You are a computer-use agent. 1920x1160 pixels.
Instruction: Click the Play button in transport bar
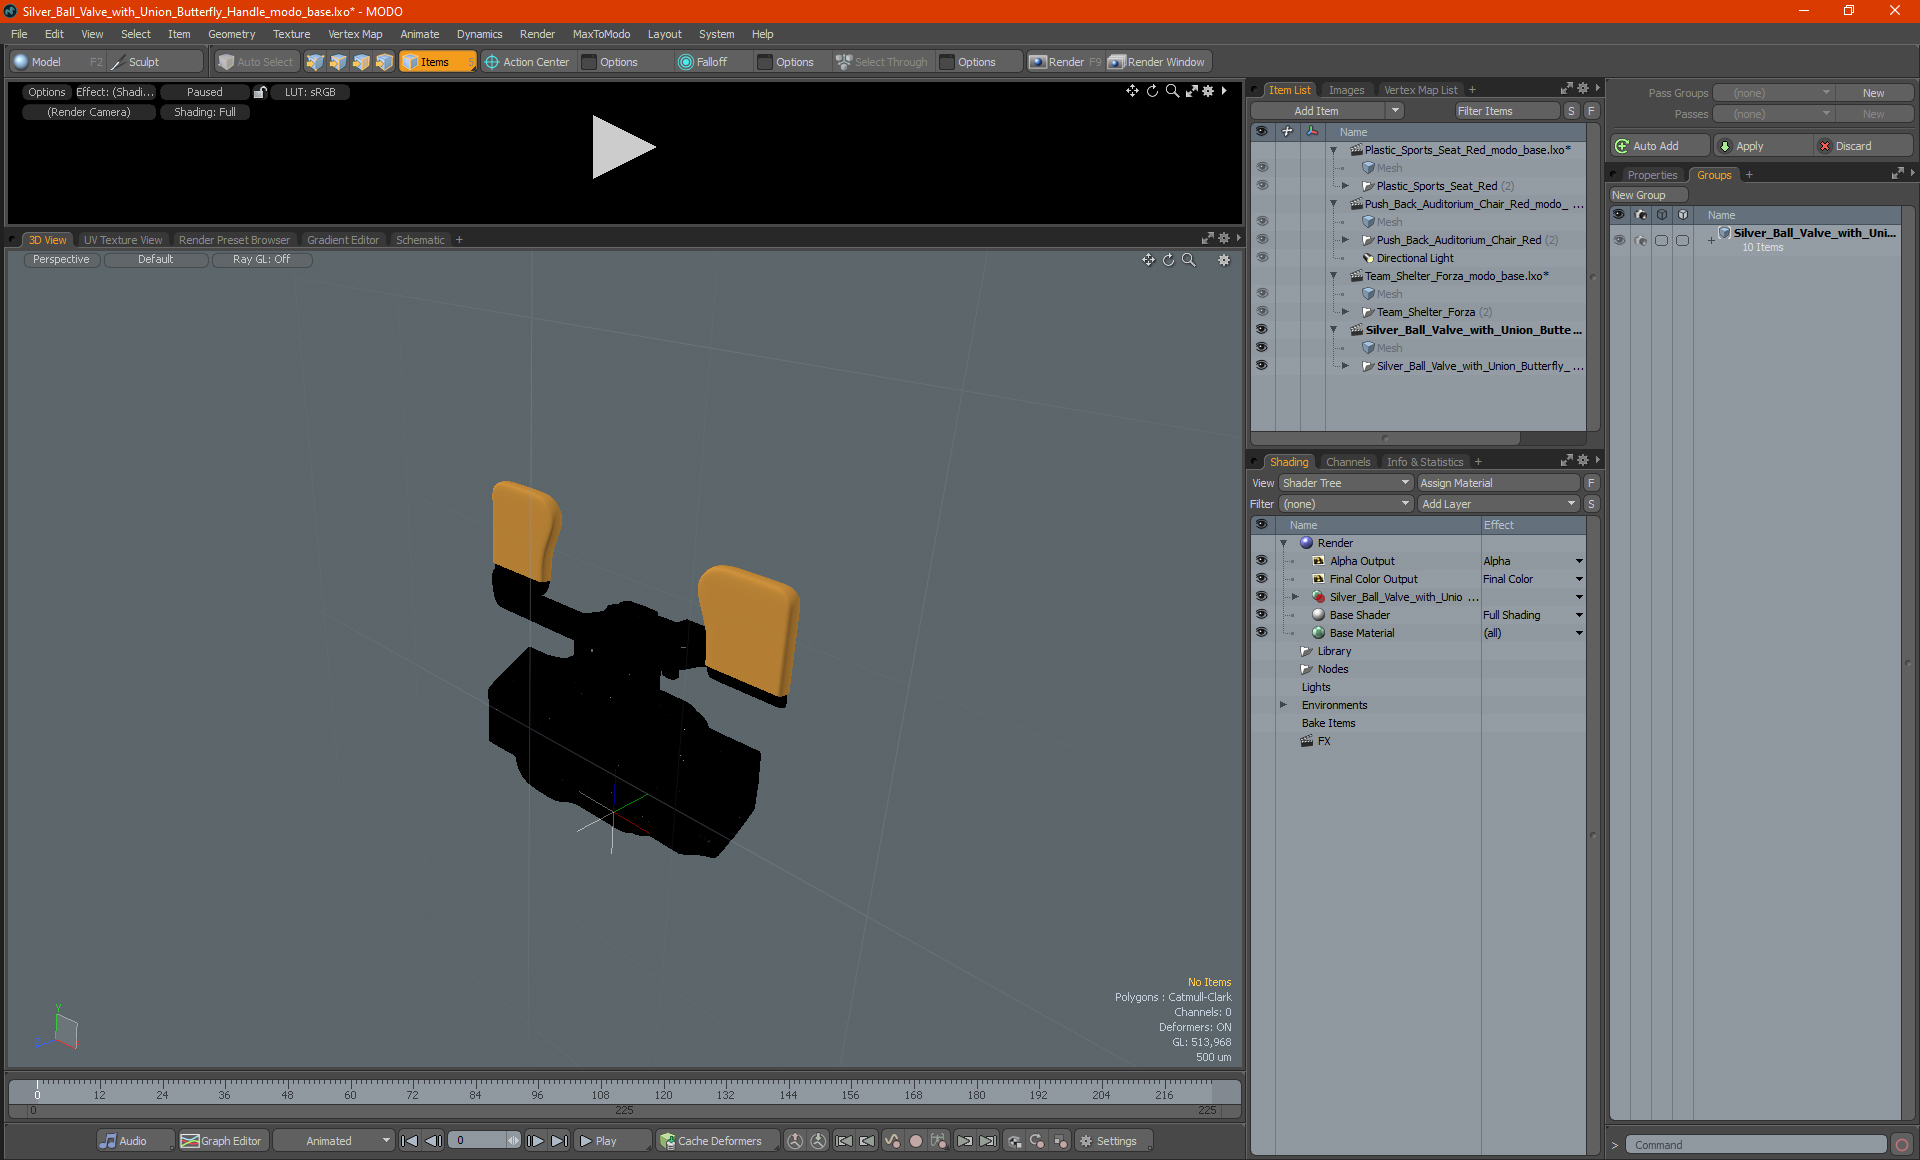(611, 1141)
